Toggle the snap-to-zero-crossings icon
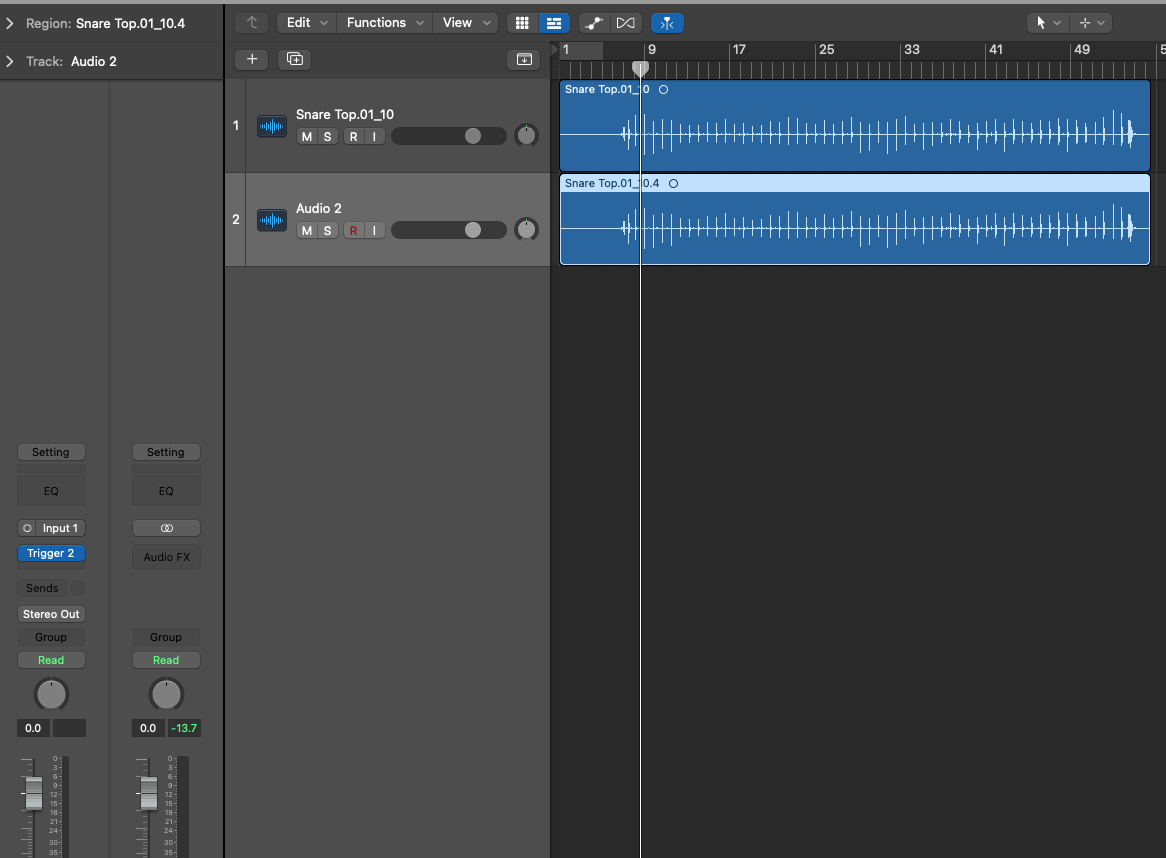 click(666, 22)
